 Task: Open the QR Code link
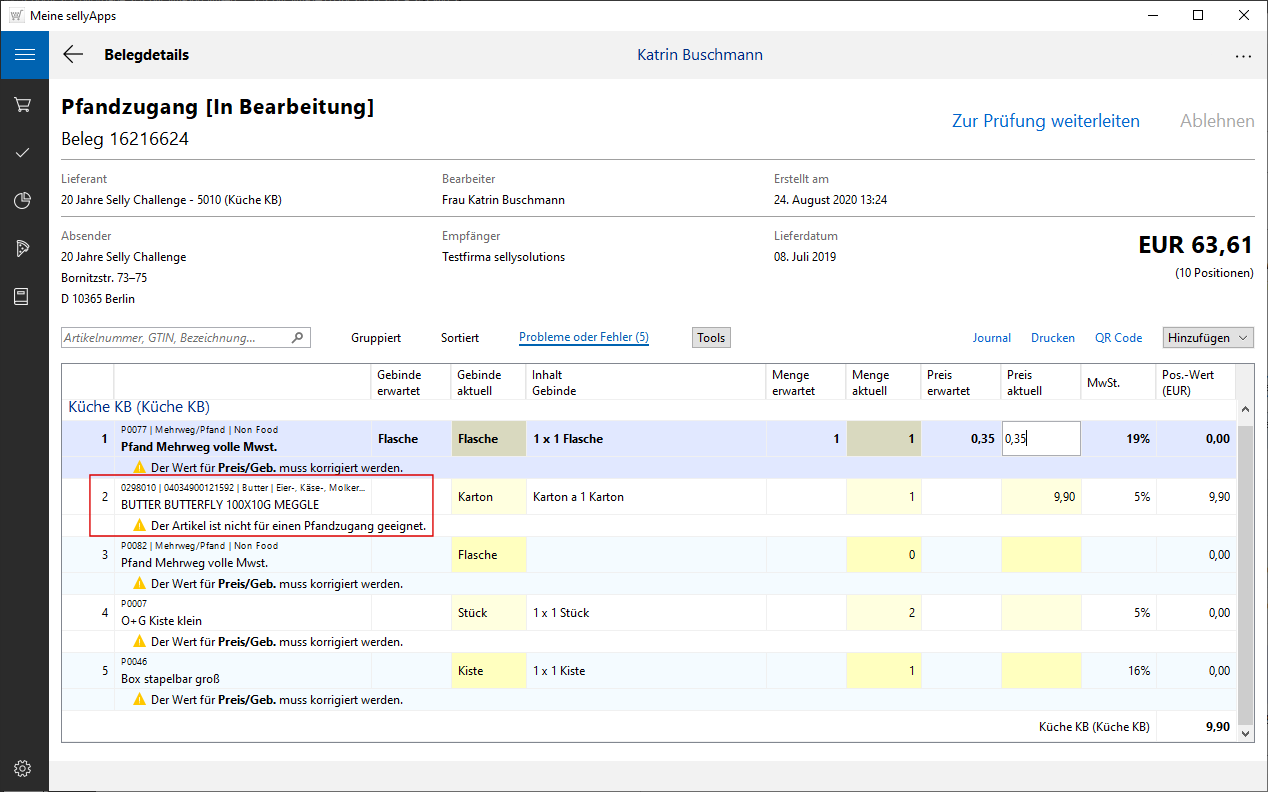pos(1118,338)
